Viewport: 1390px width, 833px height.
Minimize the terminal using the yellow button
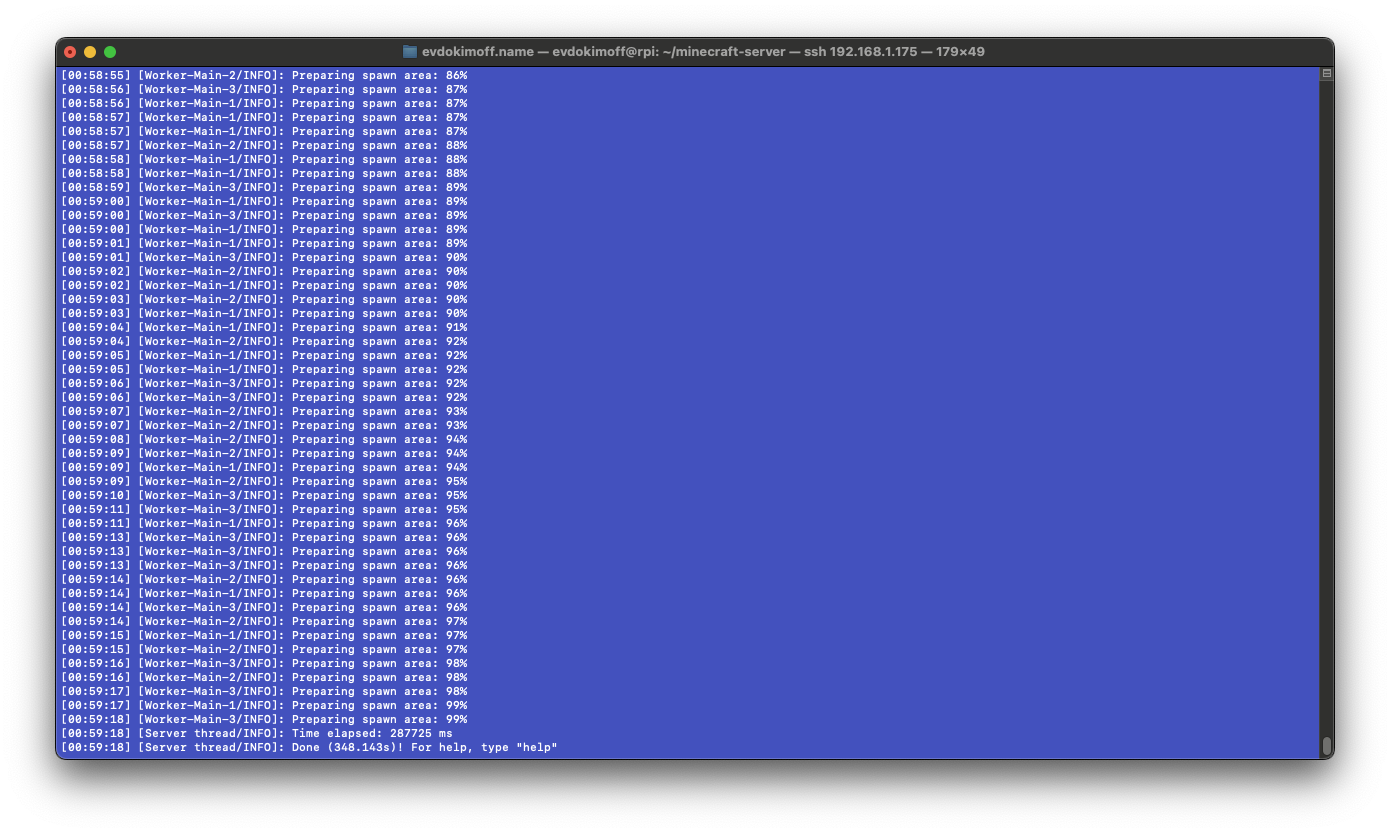pos(90,52)
